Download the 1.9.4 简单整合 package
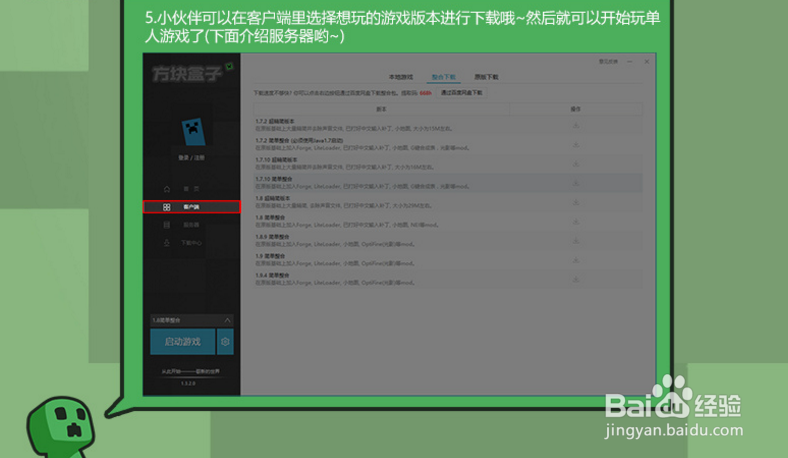The image size is (788, 458). (x=576, y=279)
